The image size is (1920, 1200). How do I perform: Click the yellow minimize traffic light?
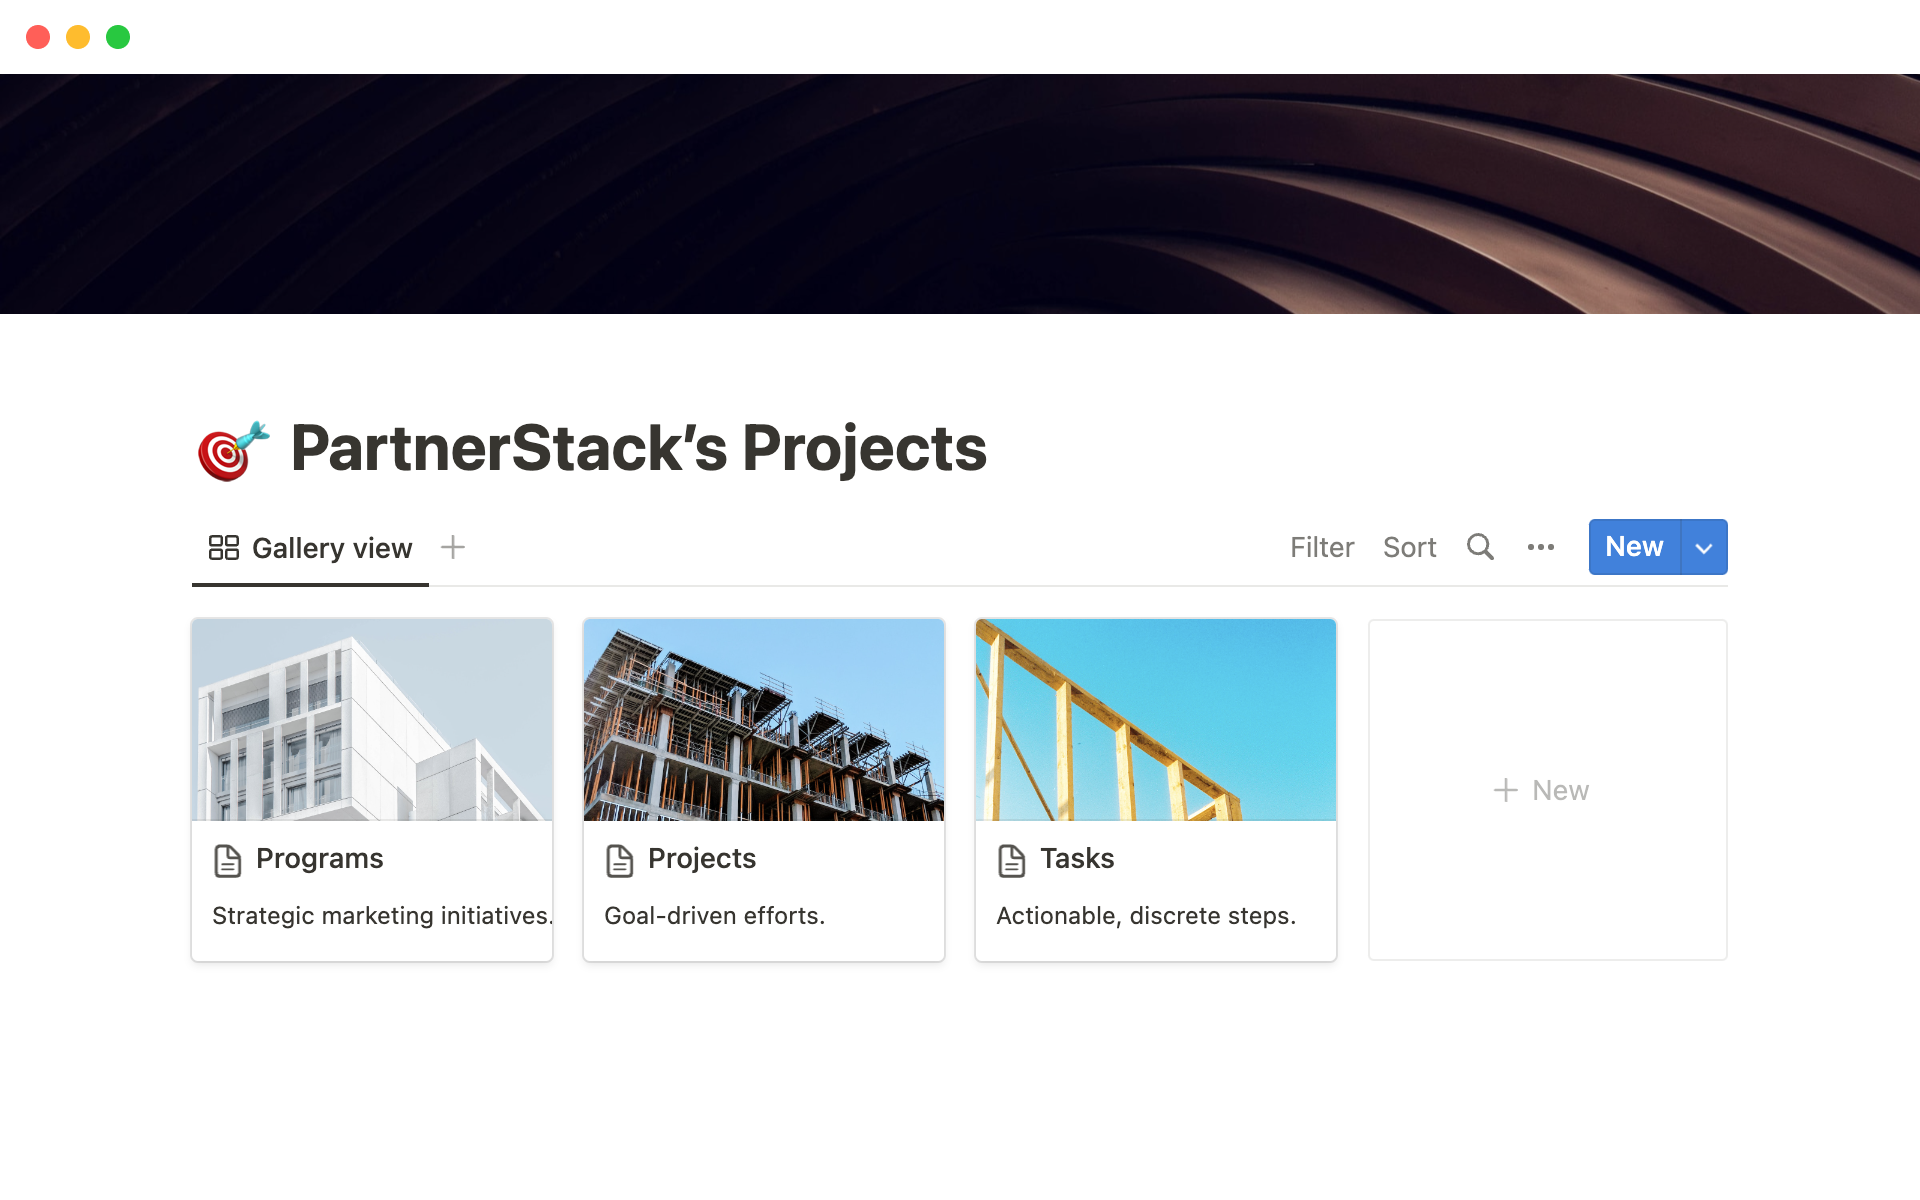coord(78,36)
